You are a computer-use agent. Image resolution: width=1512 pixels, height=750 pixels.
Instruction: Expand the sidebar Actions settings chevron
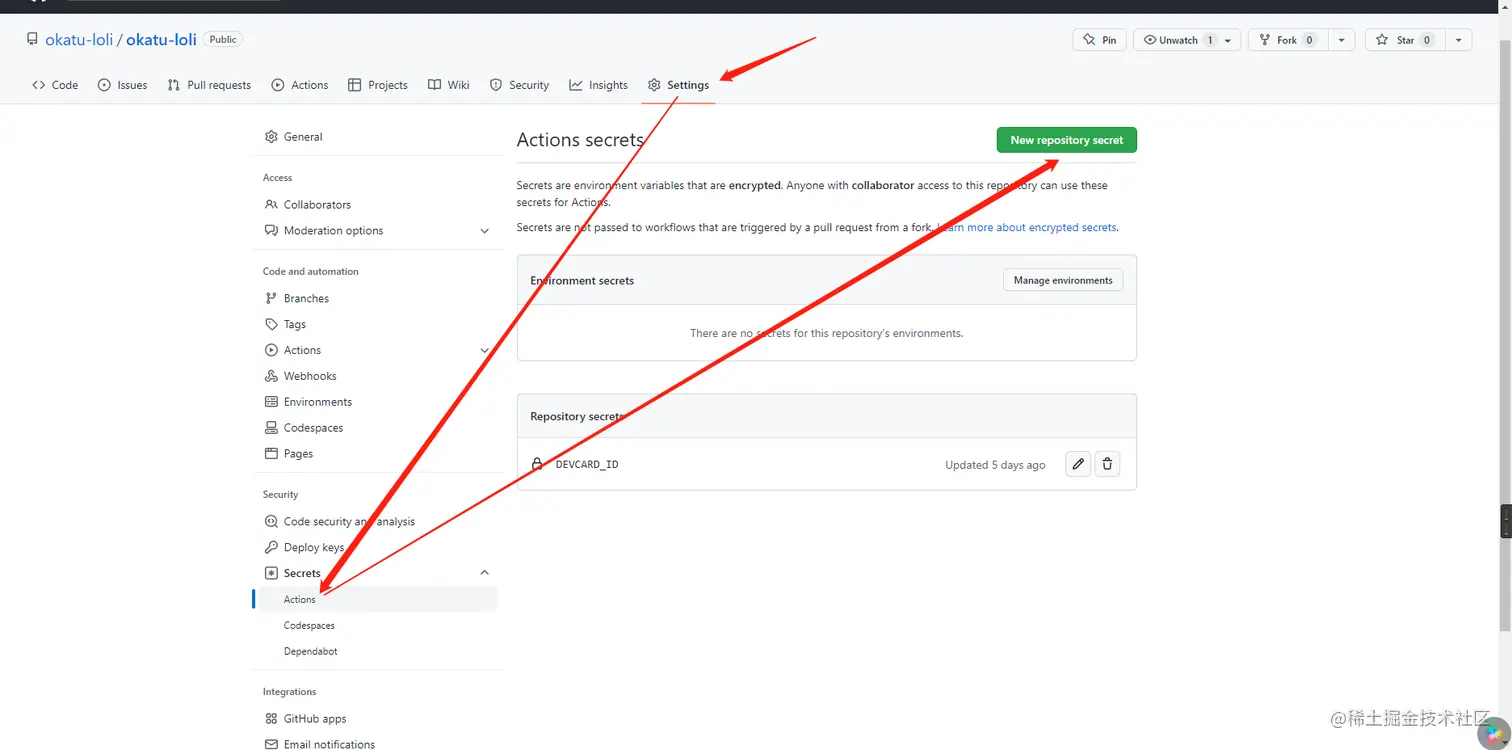point(485,350)
